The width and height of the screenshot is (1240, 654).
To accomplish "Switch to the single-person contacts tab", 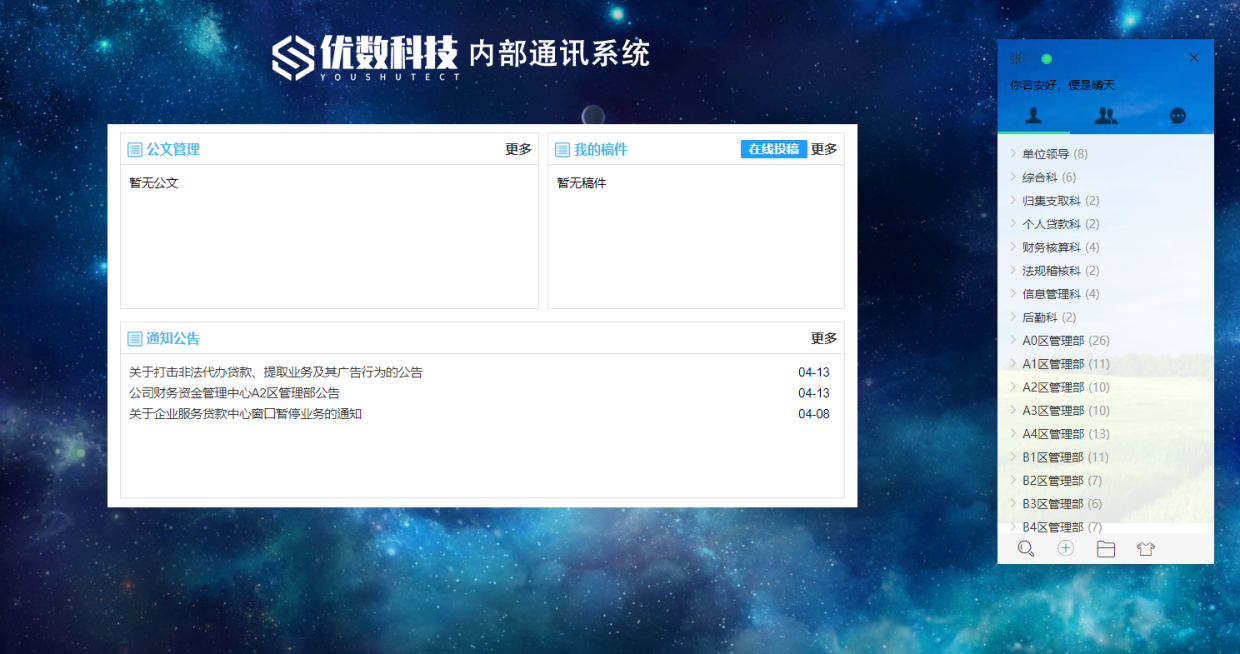I will click(1033, 116).
